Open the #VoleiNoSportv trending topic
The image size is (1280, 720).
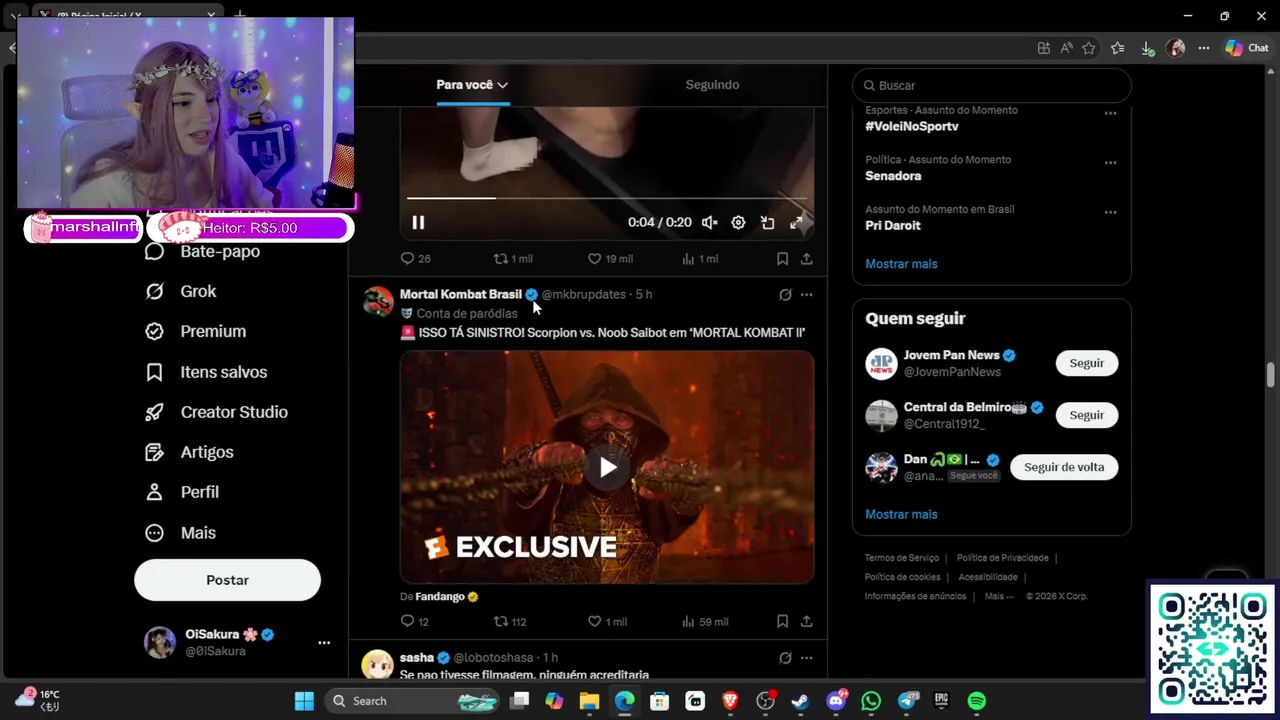coord(911,126)
